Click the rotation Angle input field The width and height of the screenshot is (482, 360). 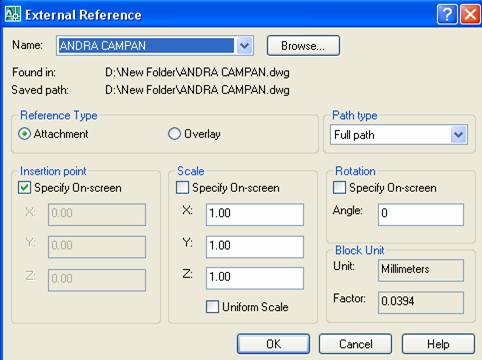pos(421,215)
